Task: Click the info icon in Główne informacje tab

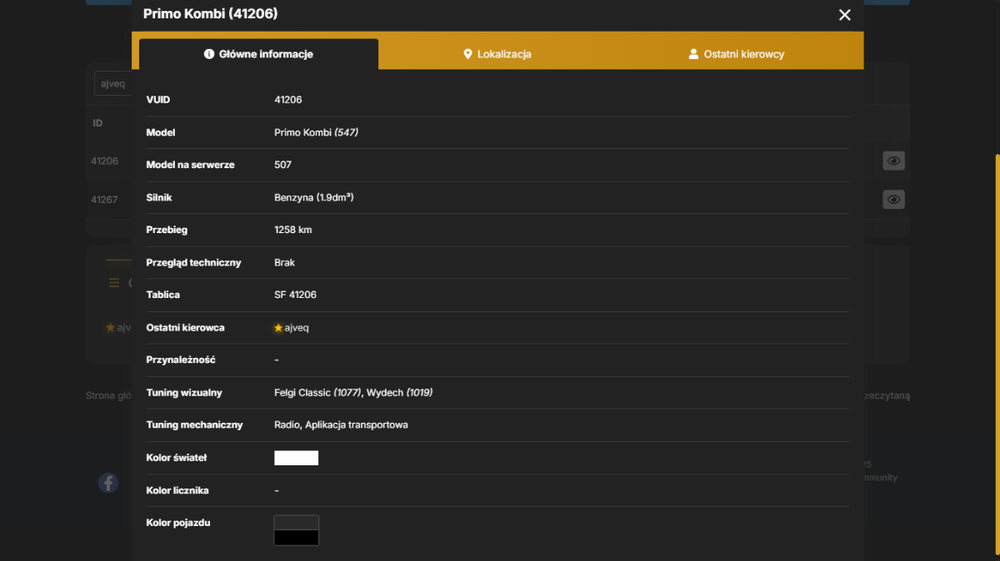Action: coord(209,54)
